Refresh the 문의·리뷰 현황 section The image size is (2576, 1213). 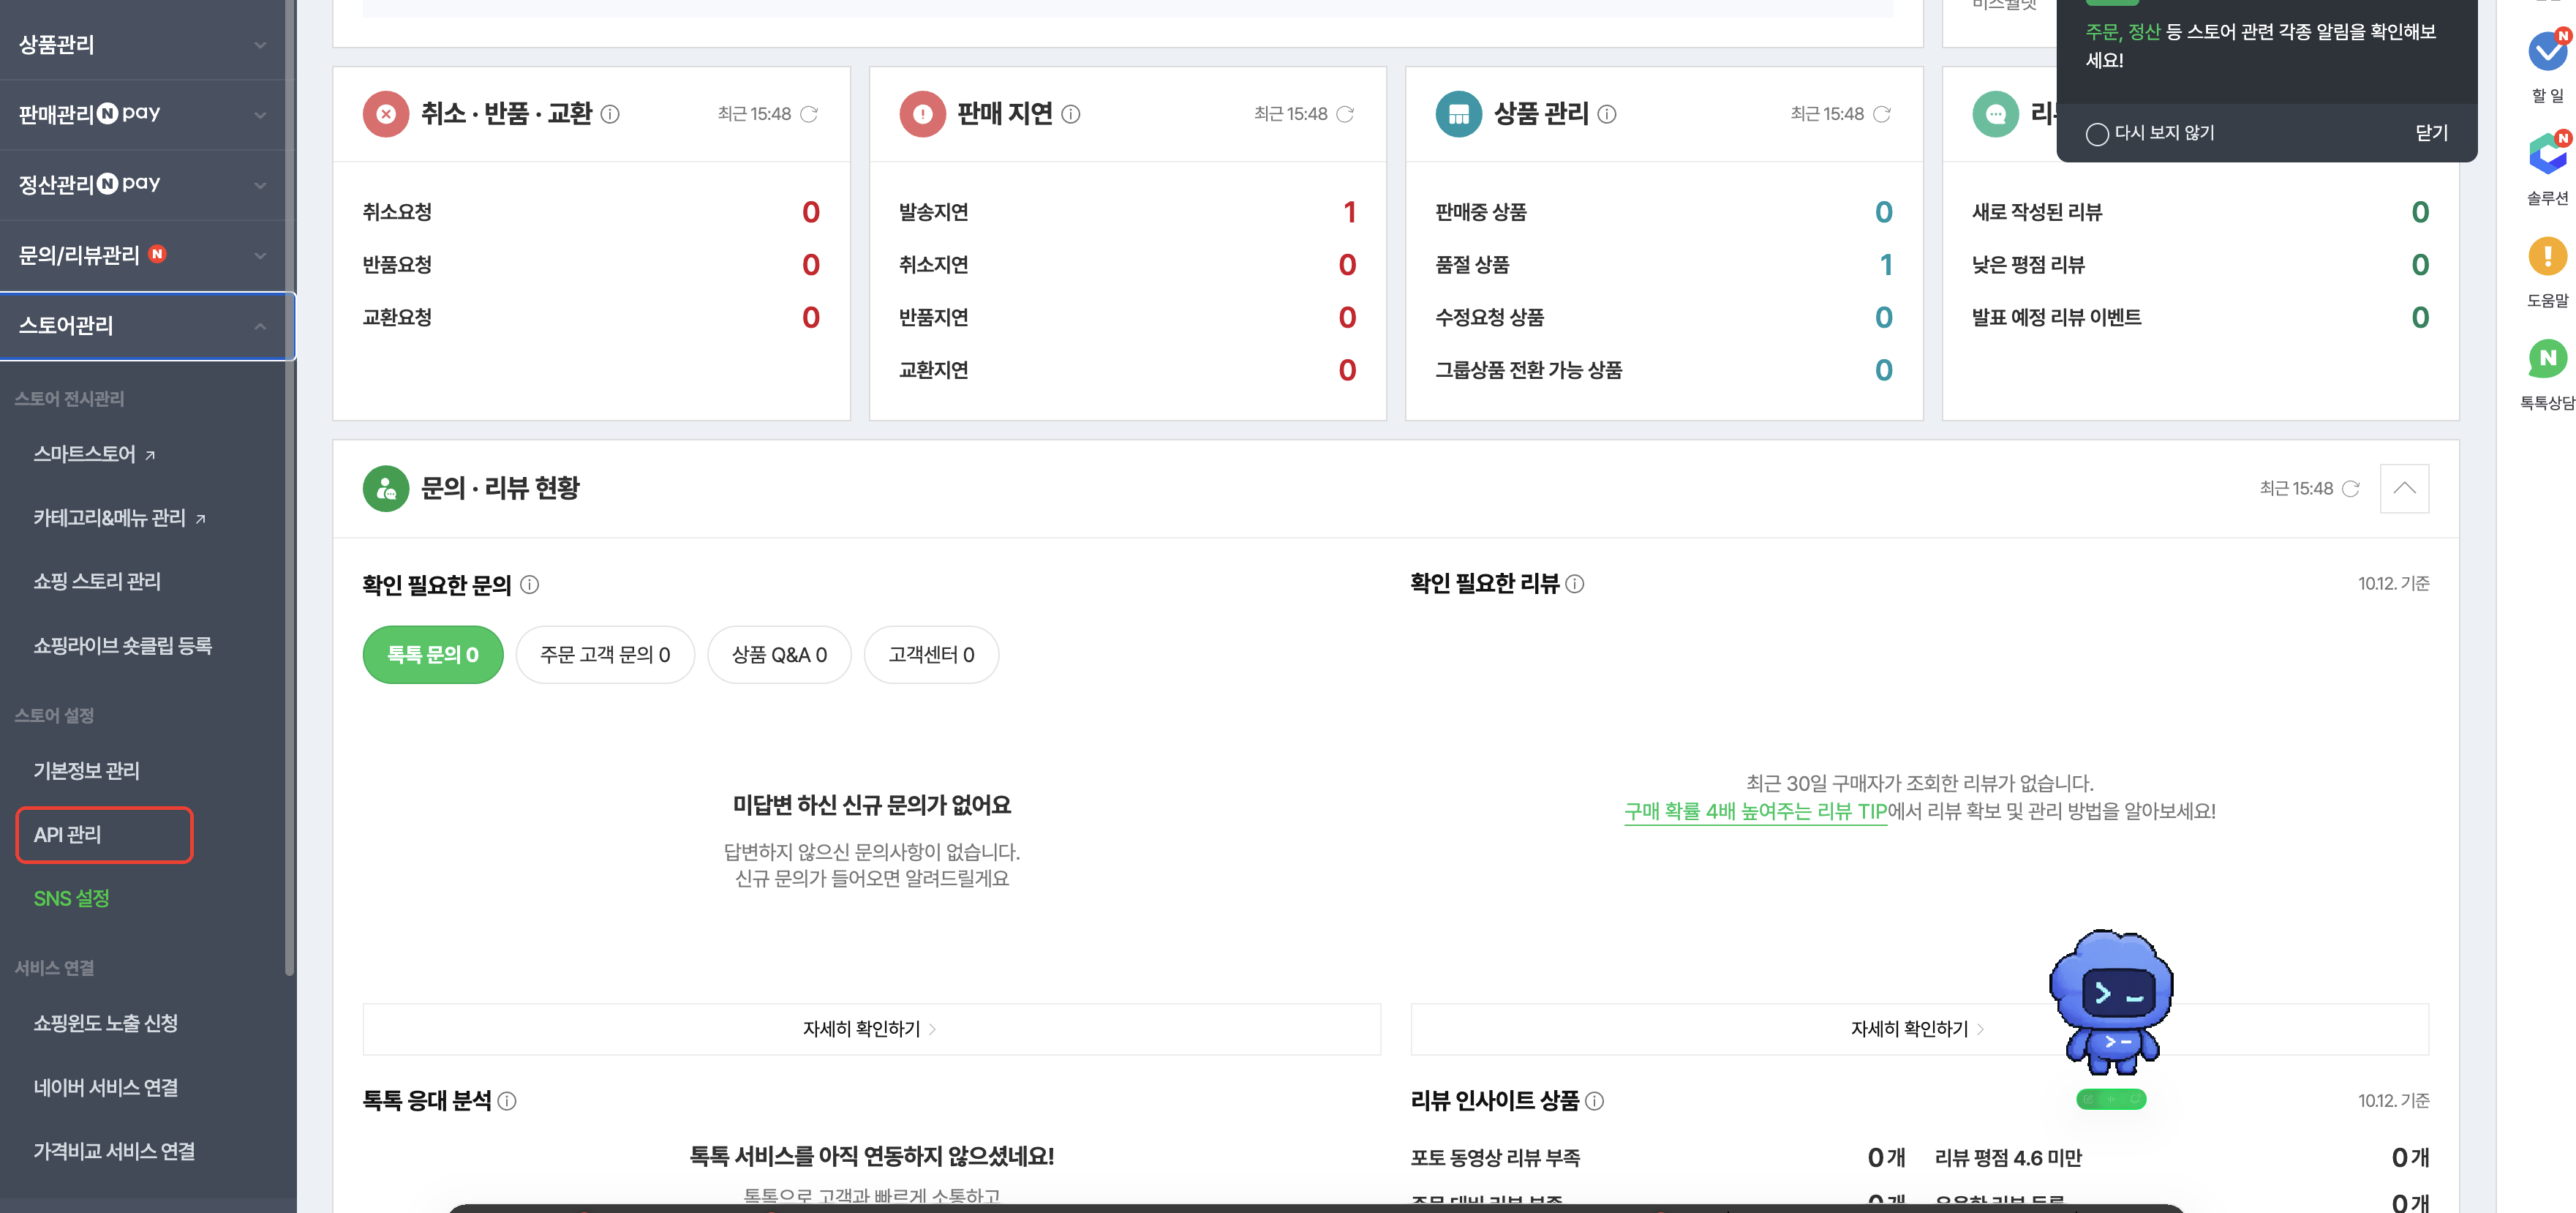[2351, 488]
